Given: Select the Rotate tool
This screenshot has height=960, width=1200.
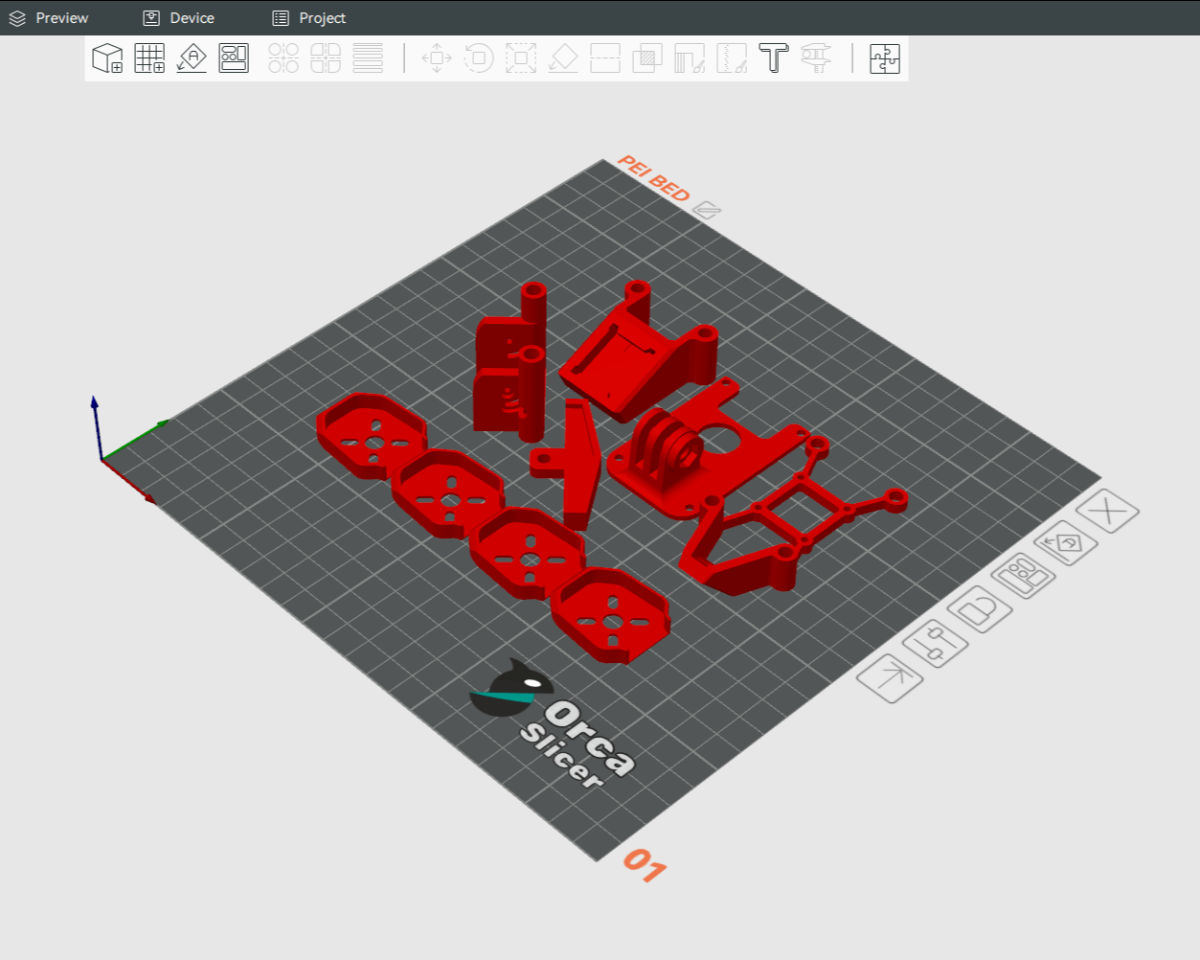Looking at the screenshot, I should [479, 58].
